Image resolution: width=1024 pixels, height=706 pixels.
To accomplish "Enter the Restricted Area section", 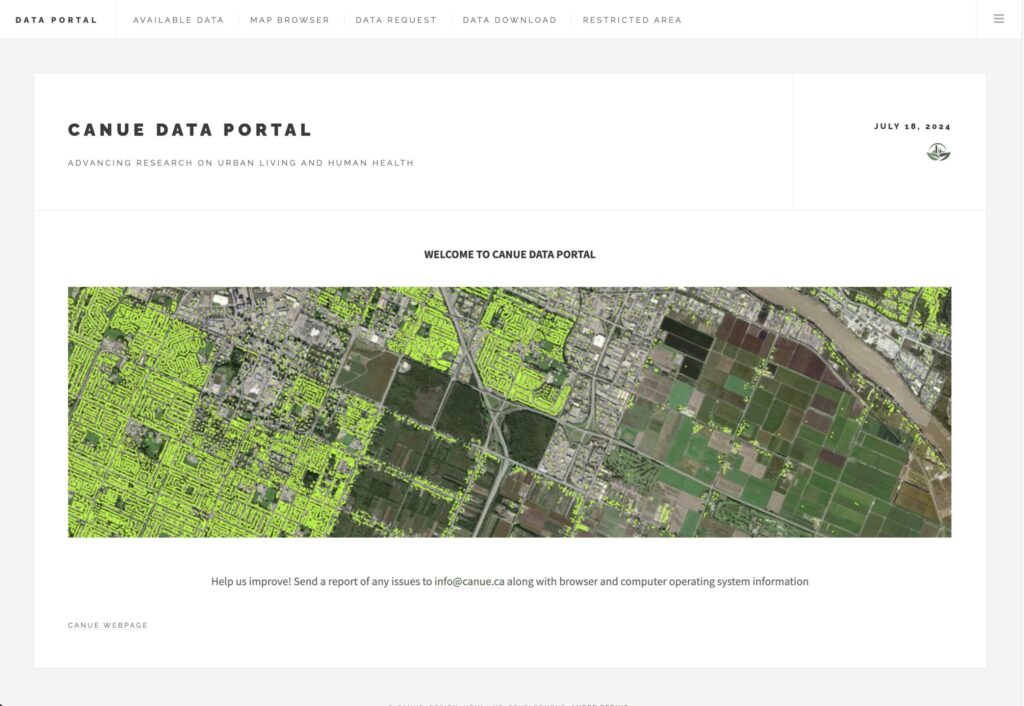I will click(632, 20).
